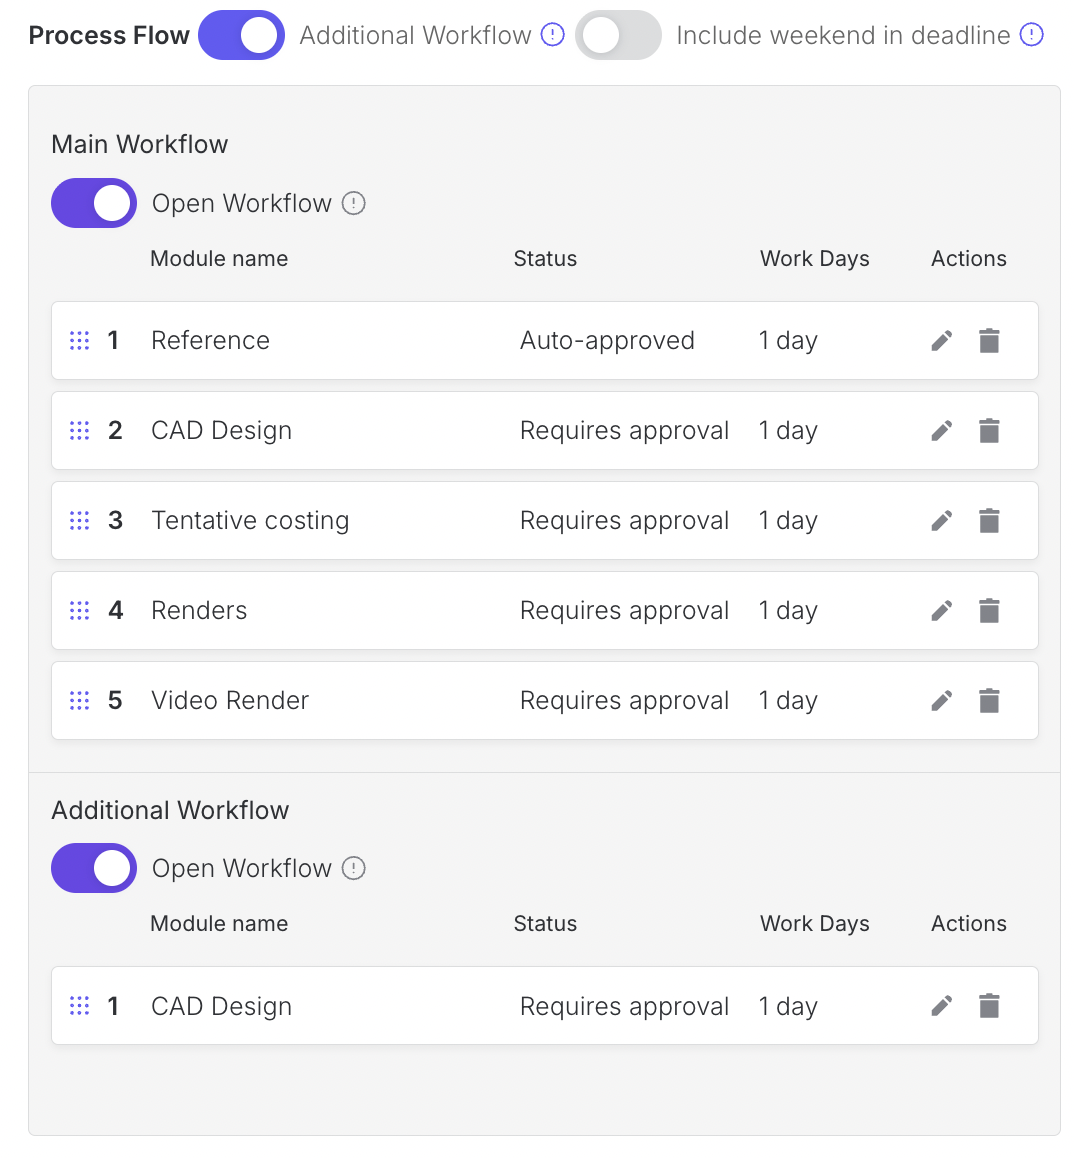
Task: Edit the Tentative costing module
Action: coord(941,521)
